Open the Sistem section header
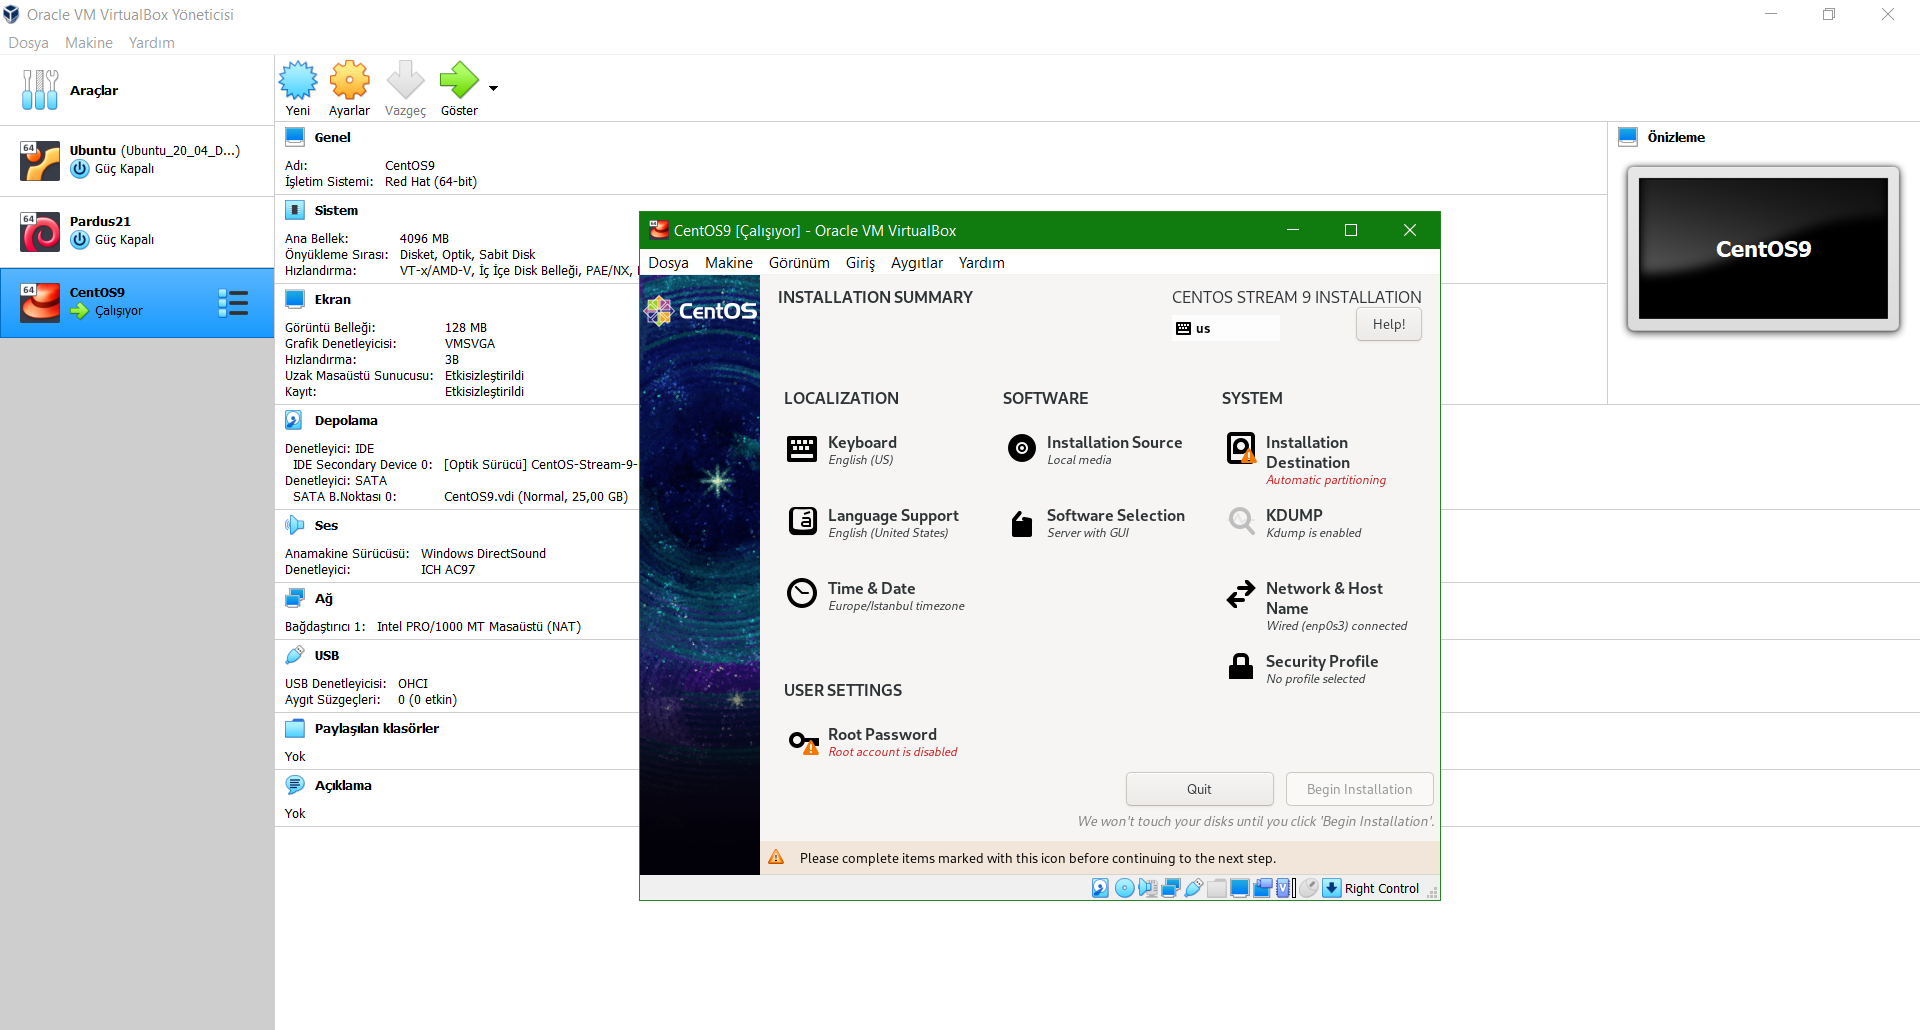Screen dimensions: 1920x1030 point(336,210)
